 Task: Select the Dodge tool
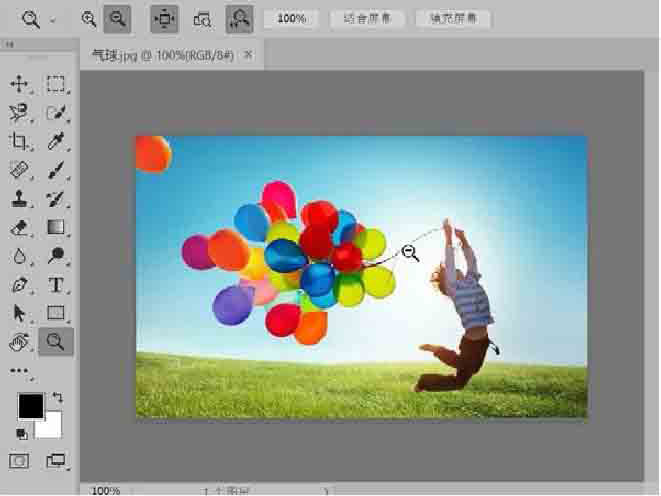56,256
